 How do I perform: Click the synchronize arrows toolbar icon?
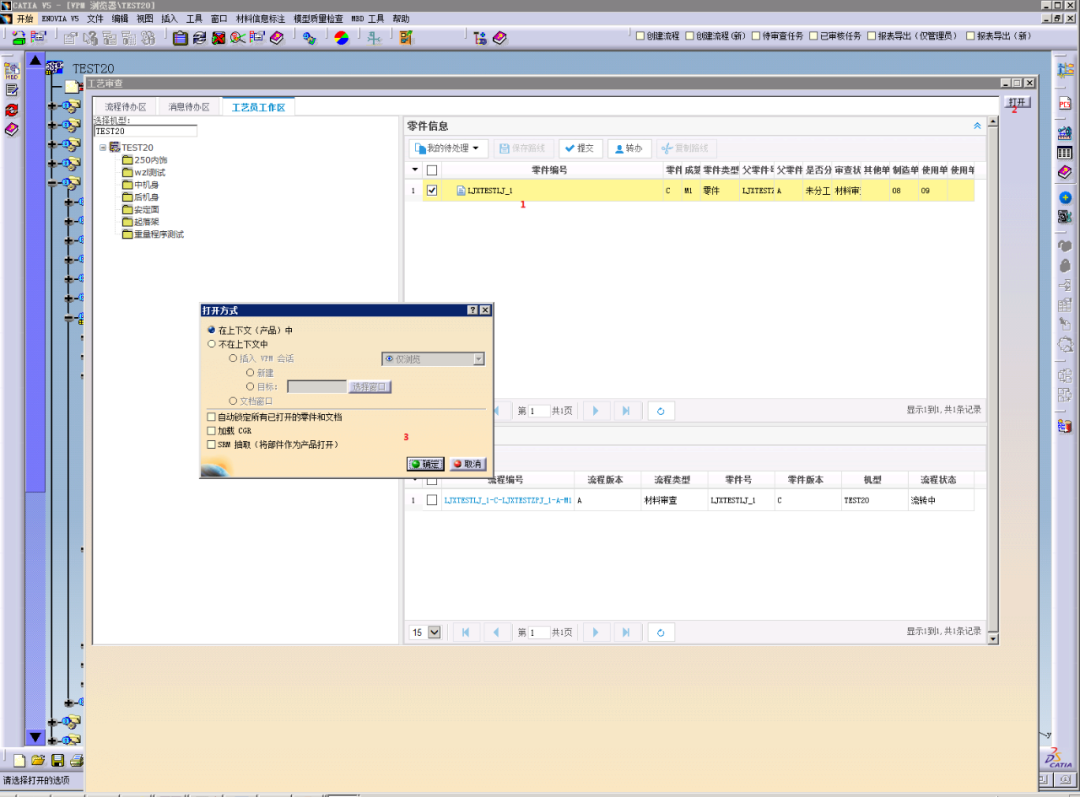pyautogui.click(x=199, y=38)
